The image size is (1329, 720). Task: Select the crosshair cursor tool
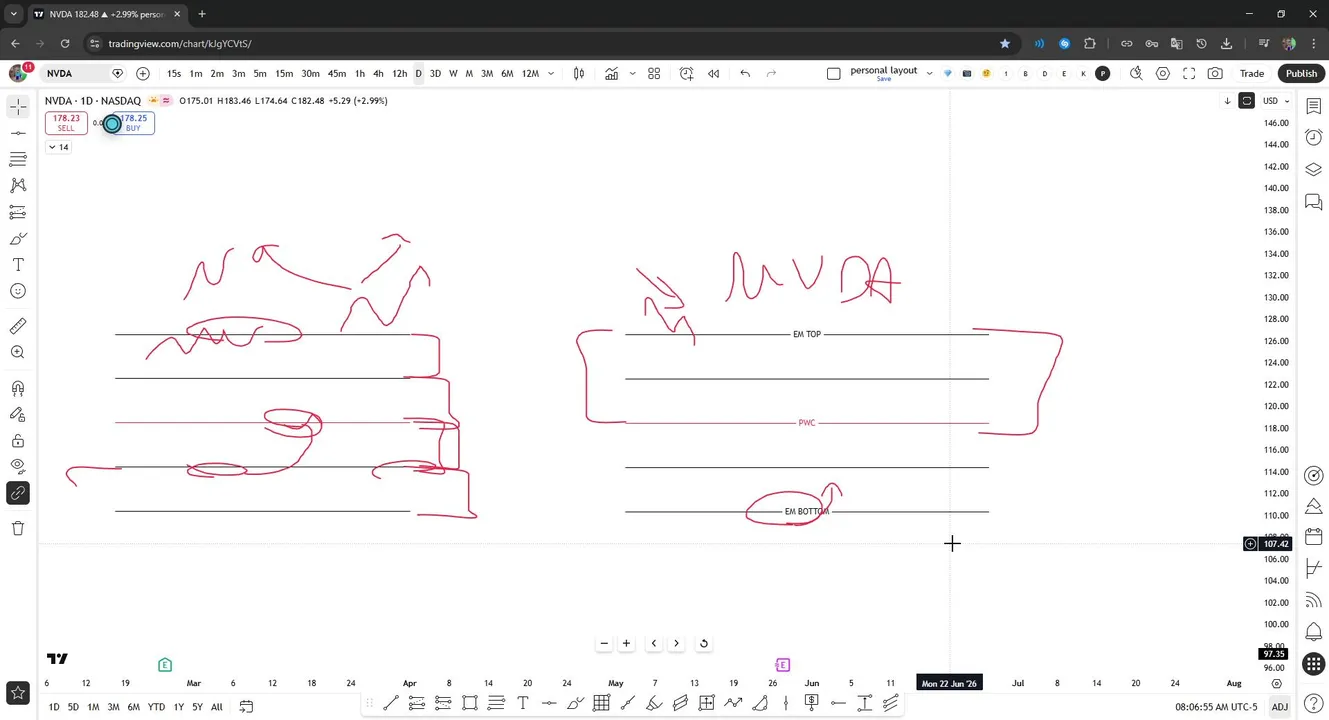18,106
